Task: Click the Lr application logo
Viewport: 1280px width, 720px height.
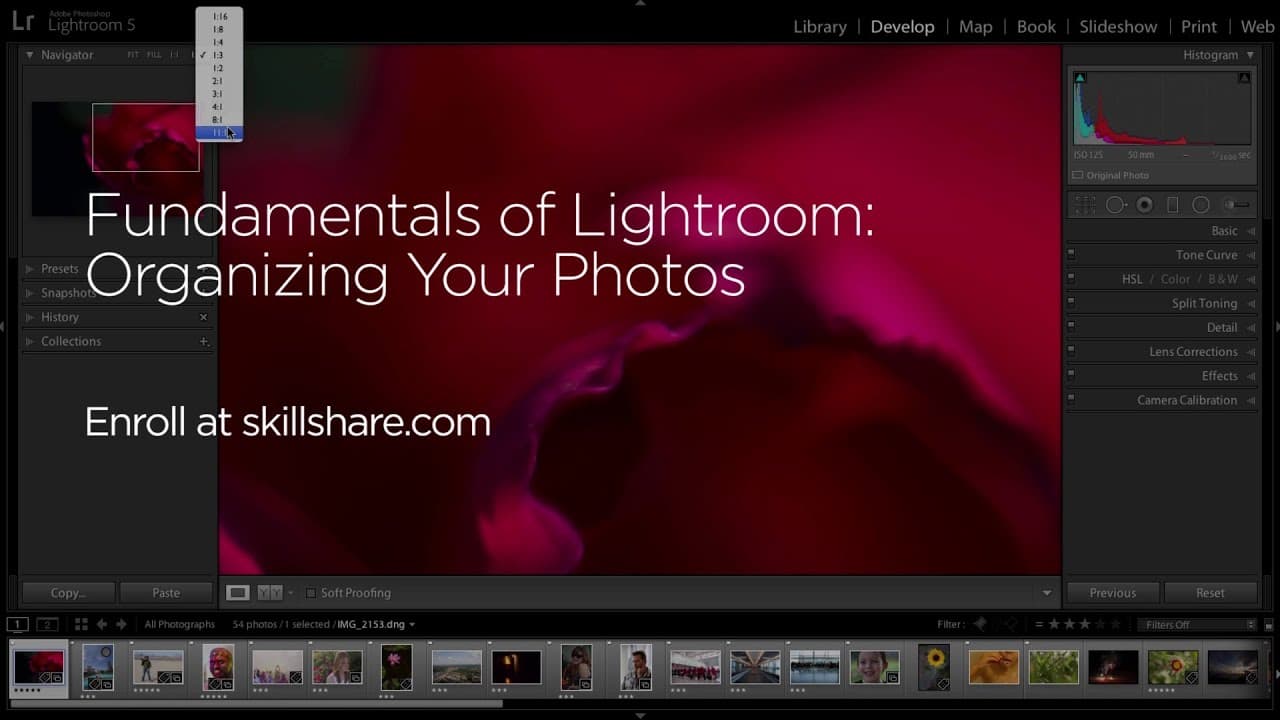Action: [22, 22]
